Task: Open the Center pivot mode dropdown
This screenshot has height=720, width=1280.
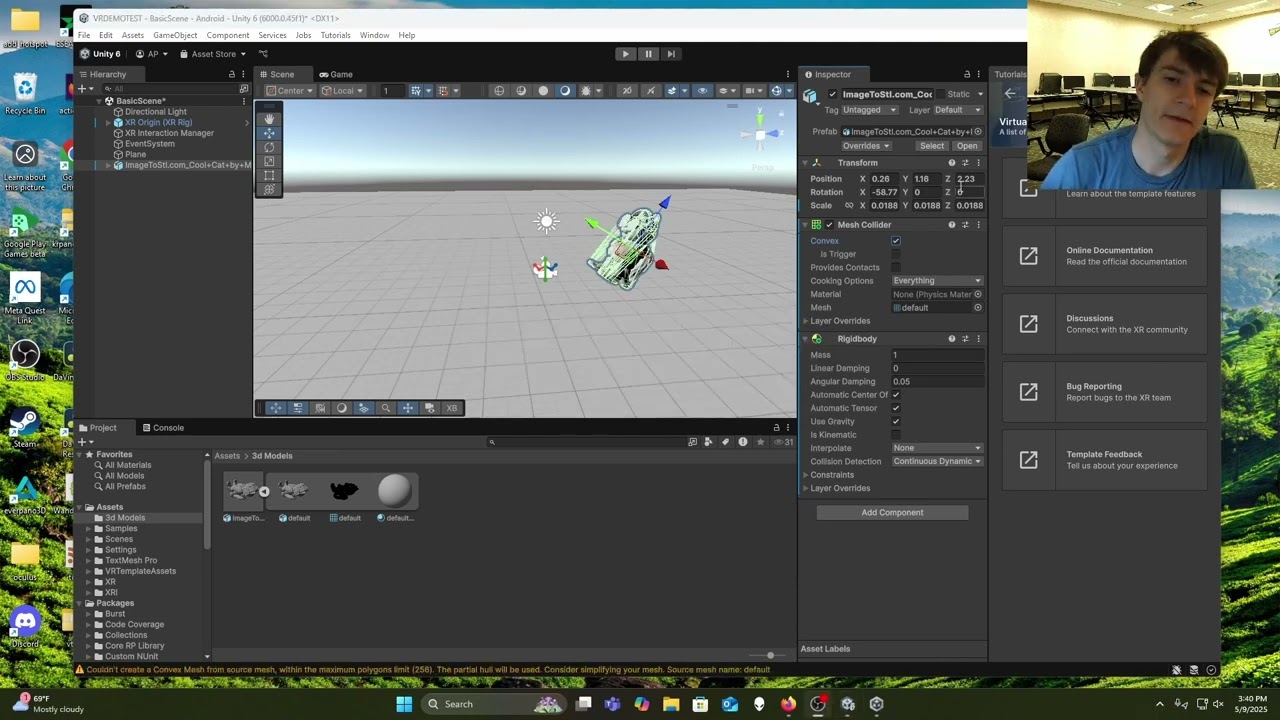Action: pyautogui.click(x=290, y=91)
